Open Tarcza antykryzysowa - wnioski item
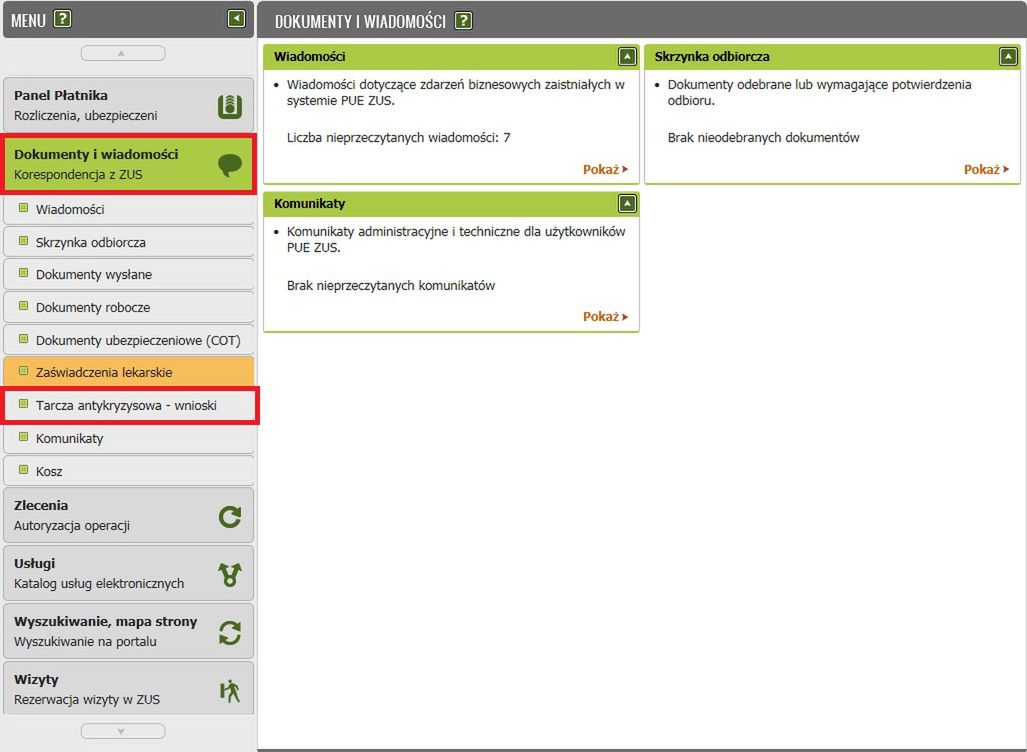Viewport: 1027px width, 752px height. [x=128, y=405]
